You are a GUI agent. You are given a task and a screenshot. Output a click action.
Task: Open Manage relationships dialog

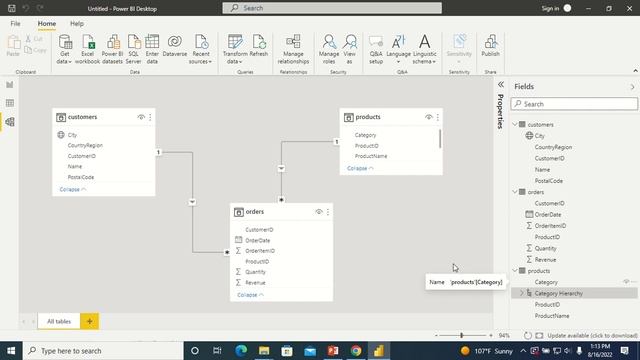(293, 49)
